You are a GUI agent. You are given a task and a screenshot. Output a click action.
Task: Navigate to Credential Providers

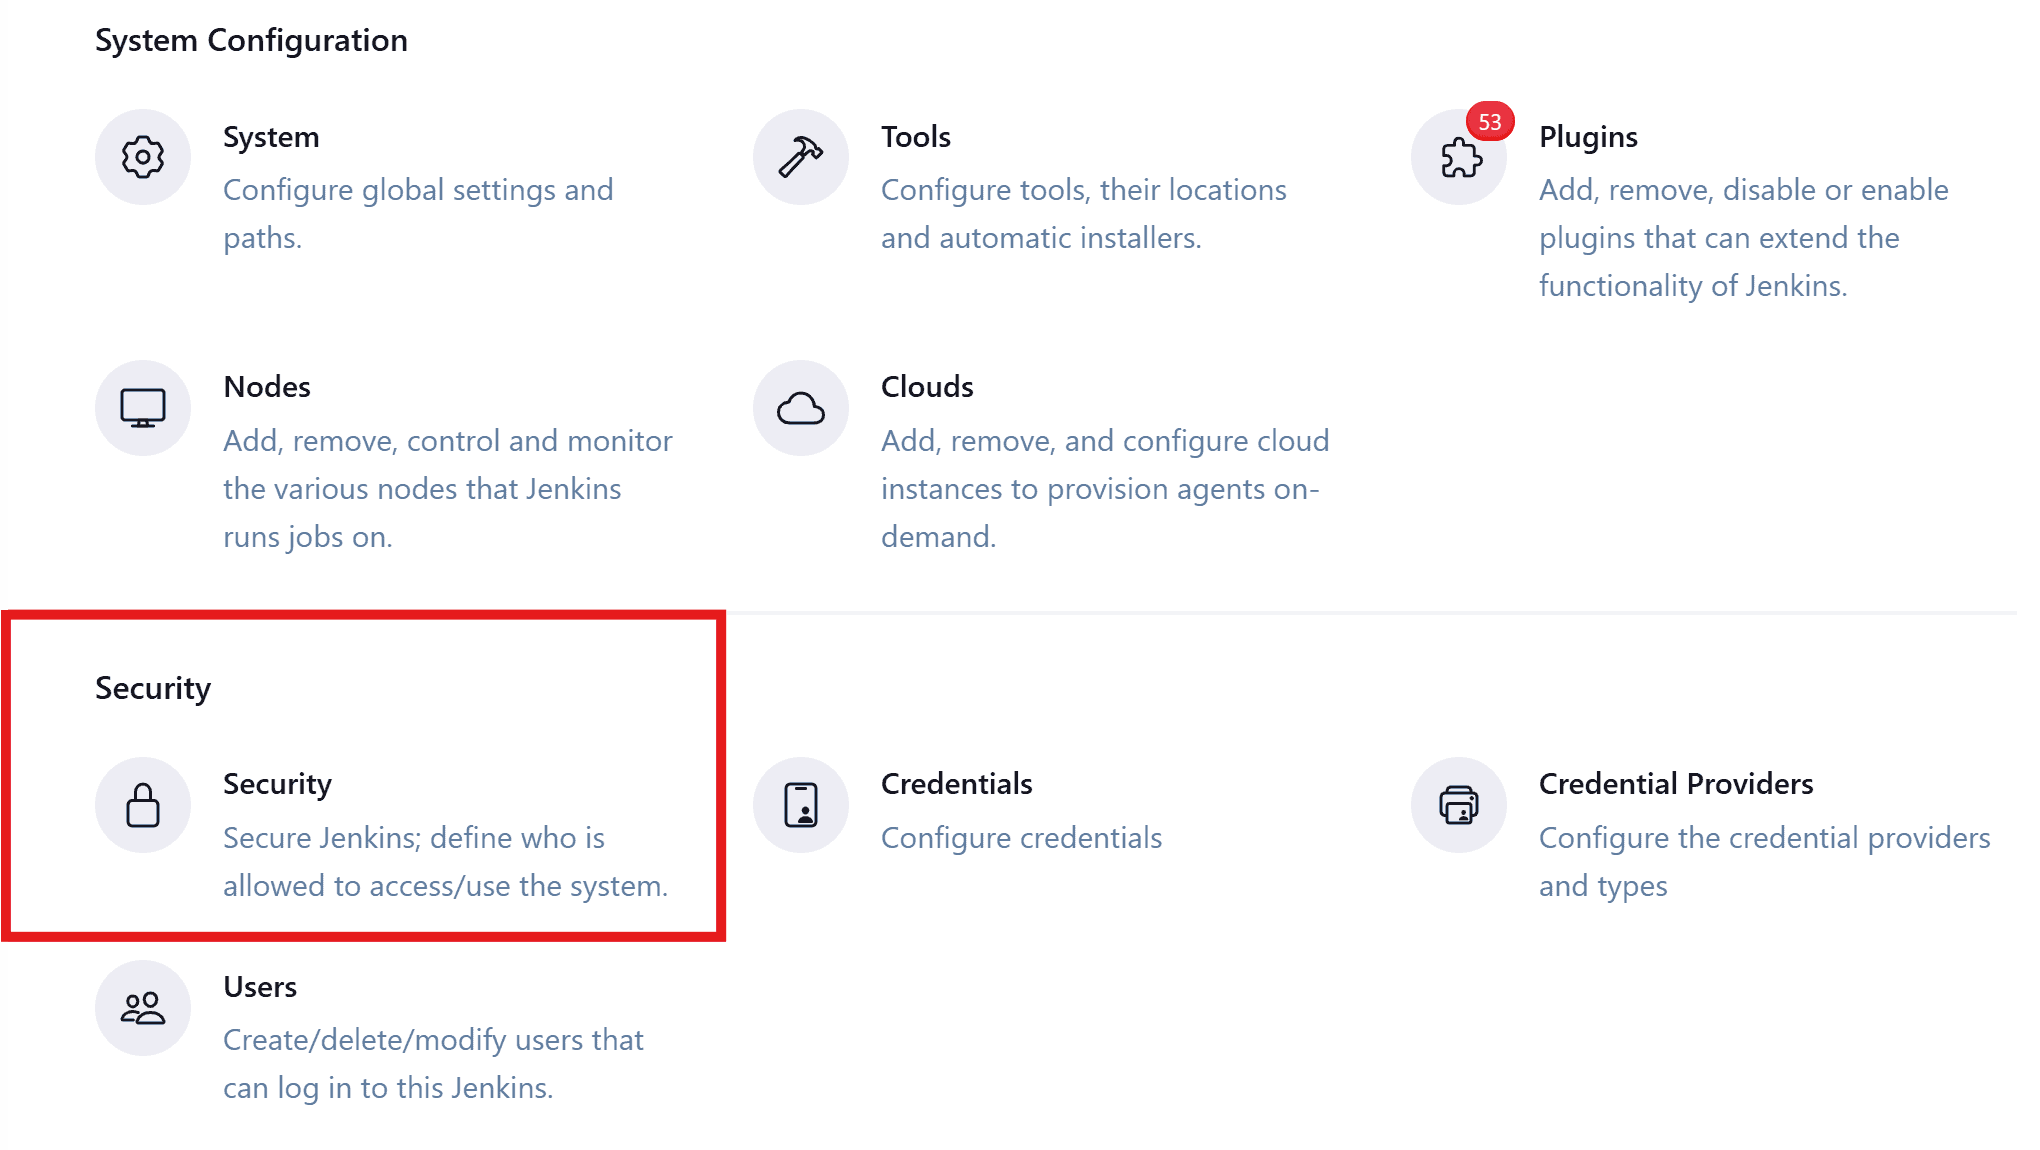pos(1676,784)
